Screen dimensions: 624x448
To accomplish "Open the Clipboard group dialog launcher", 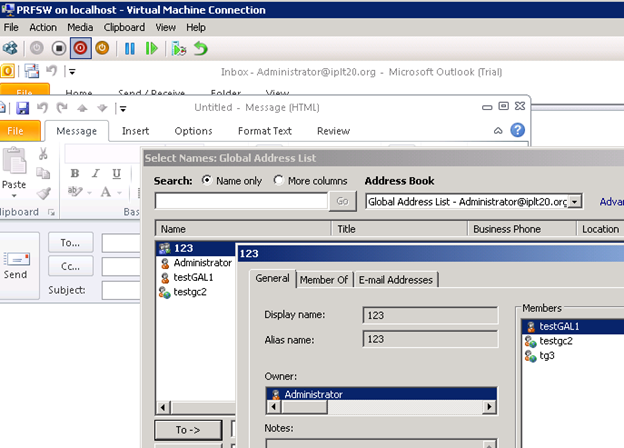I will click(x=51, y=212).
